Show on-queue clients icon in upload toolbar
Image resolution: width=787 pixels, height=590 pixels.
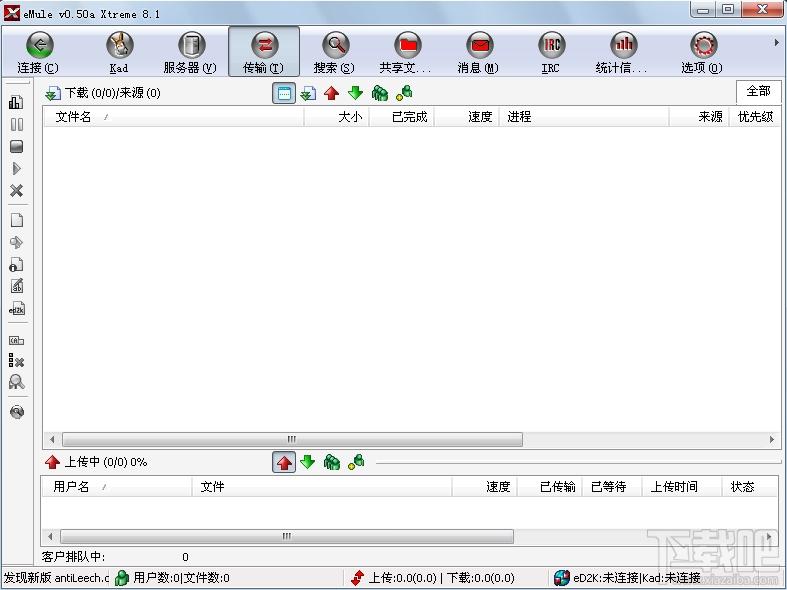332,462
